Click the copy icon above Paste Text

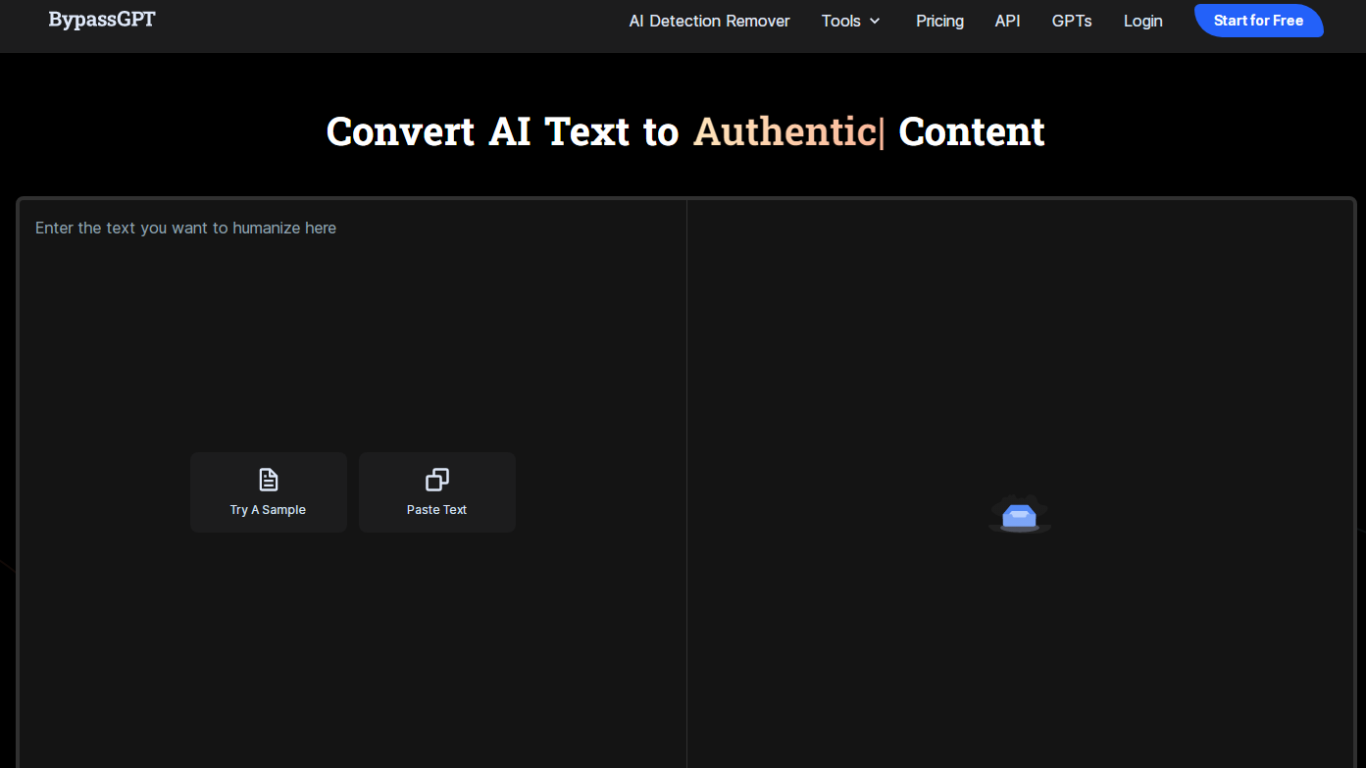coord(437,480)
